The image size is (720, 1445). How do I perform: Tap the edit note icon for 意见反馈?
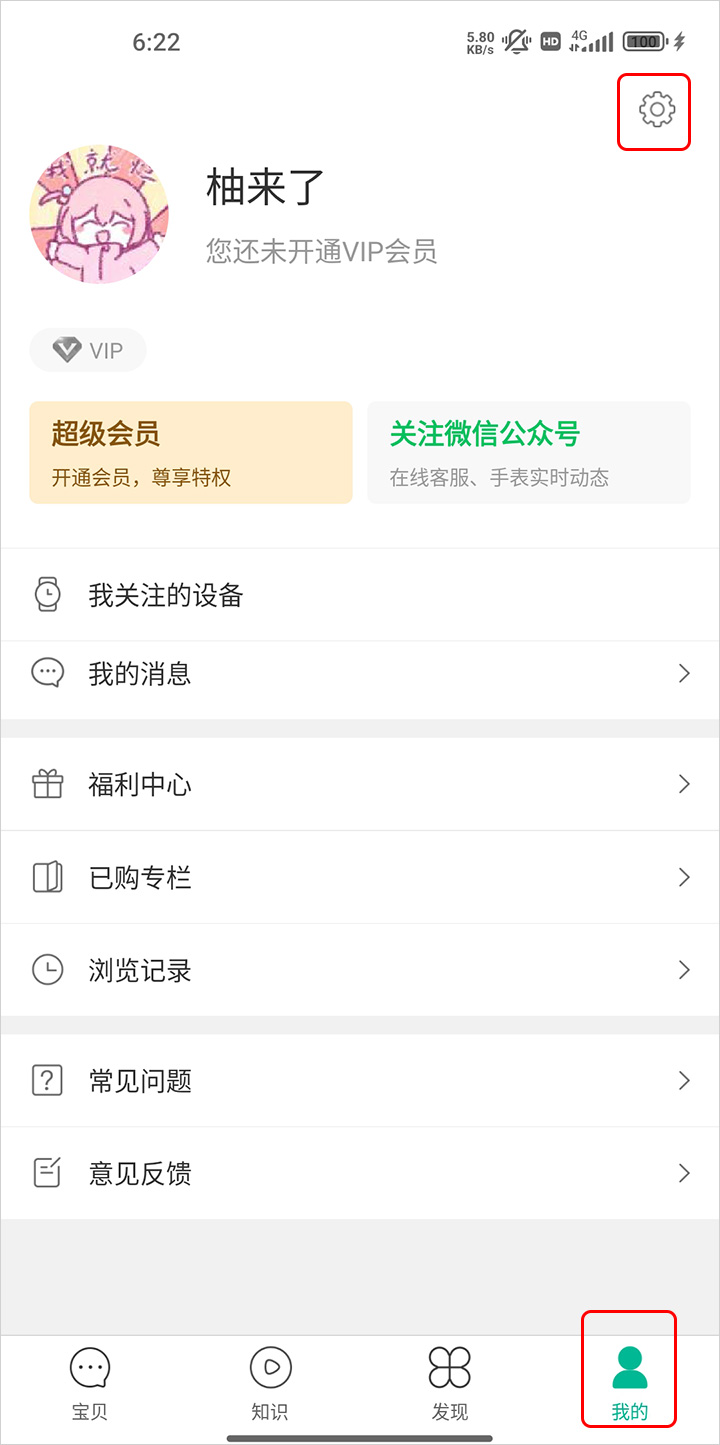pyautogui.click(x=47, y=1173)
